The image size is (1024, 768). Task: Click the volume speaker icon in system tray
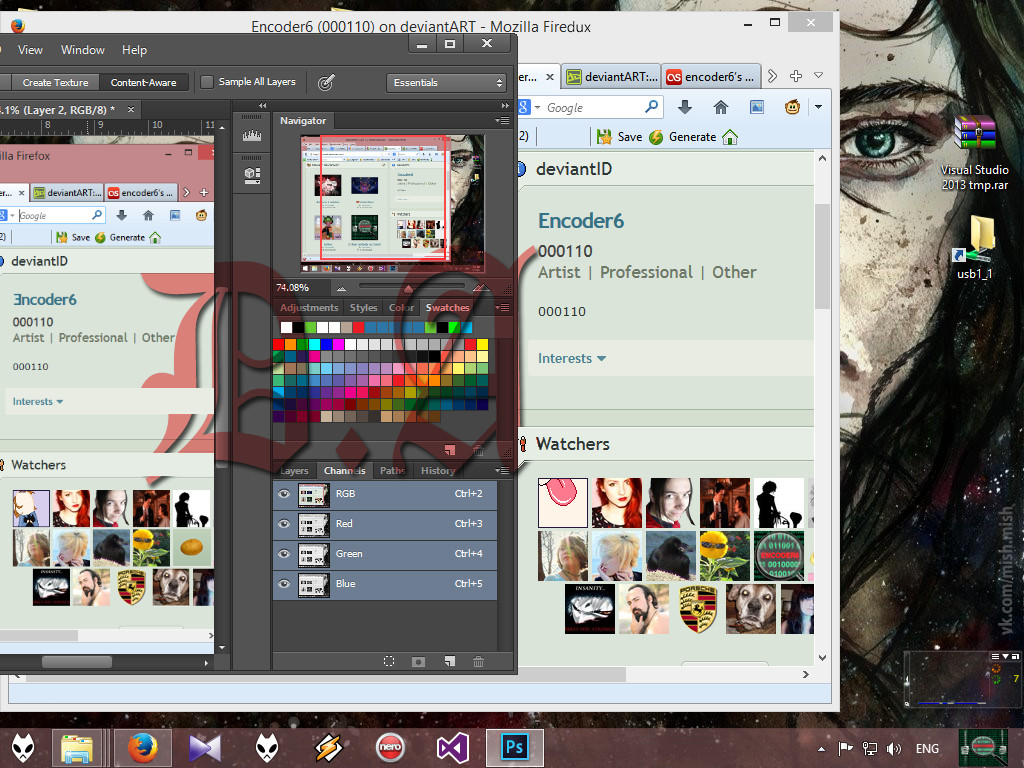pos(893,748)
